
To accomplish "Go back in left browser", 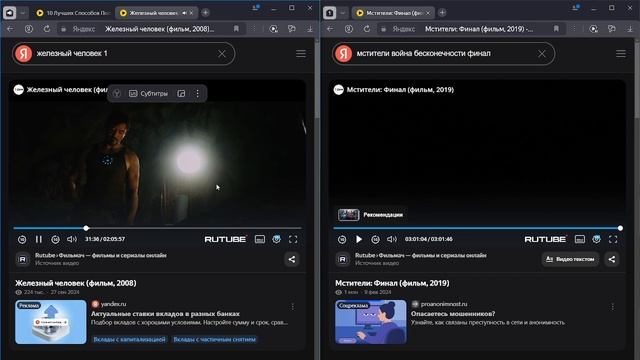I will 10,29.
